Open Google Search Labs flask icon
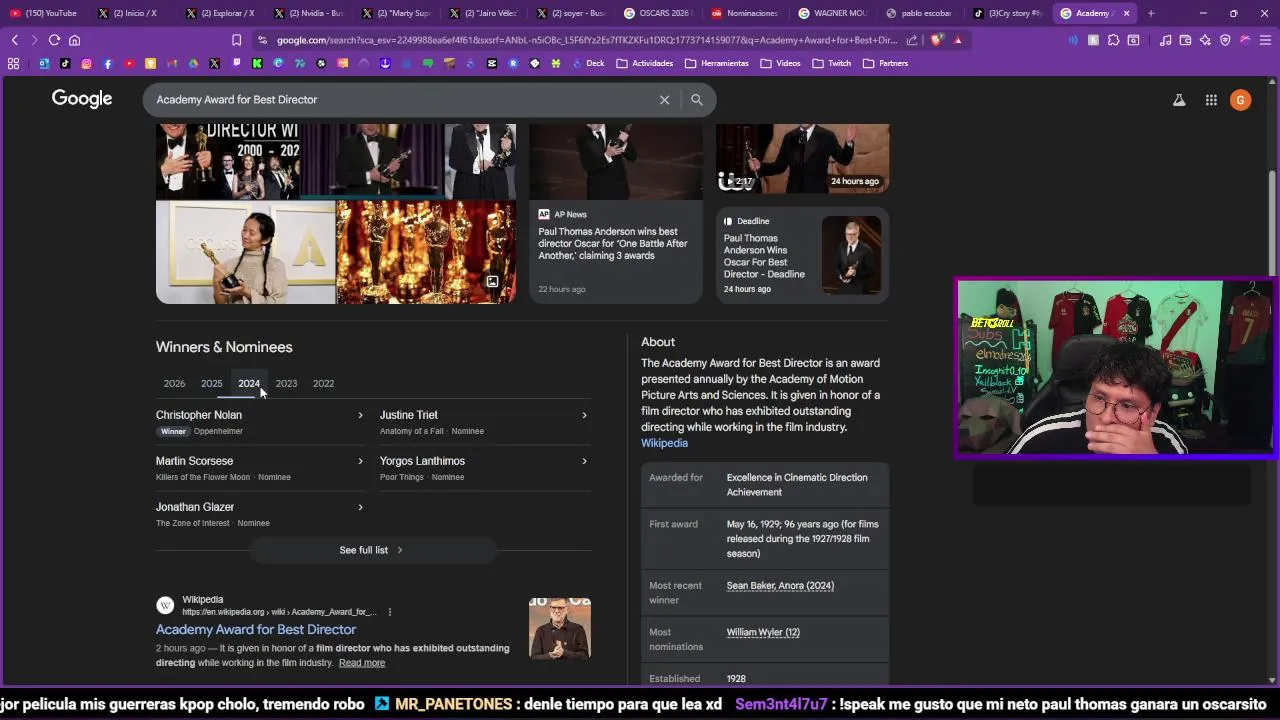1280x720 pixels. click(1179, 100)
